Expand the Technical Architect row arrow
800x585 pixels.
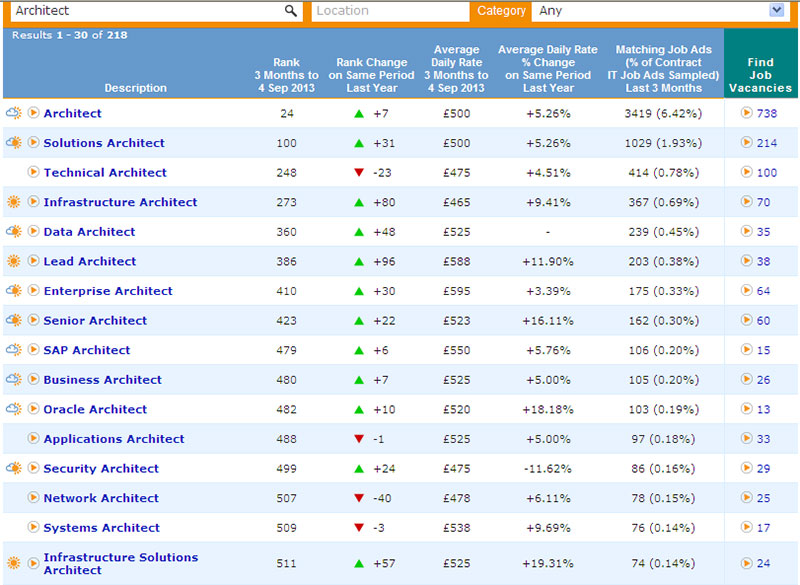click(x=33, y=171)
